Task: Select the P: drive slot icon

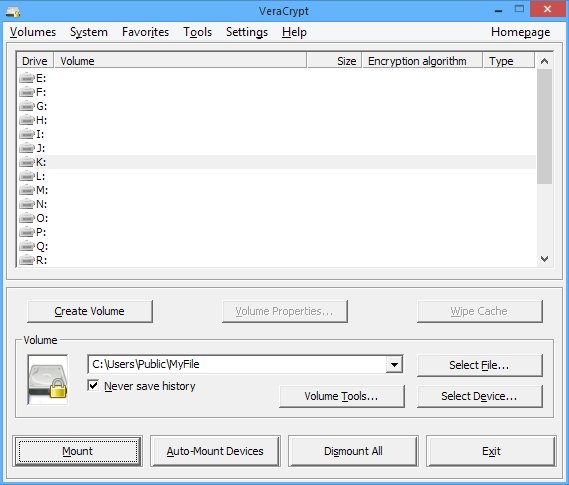Action: coord(27,232)
